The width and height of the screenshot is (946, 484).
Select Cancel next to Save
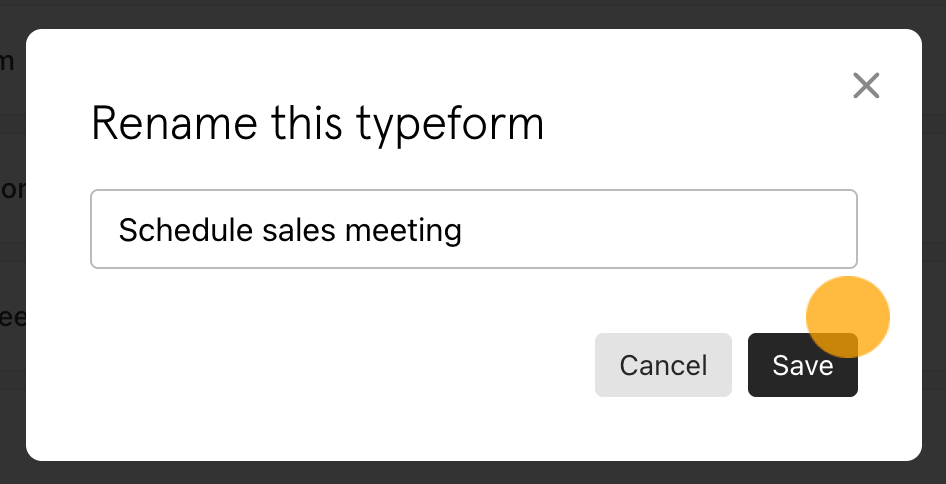[x=663, y=366]
